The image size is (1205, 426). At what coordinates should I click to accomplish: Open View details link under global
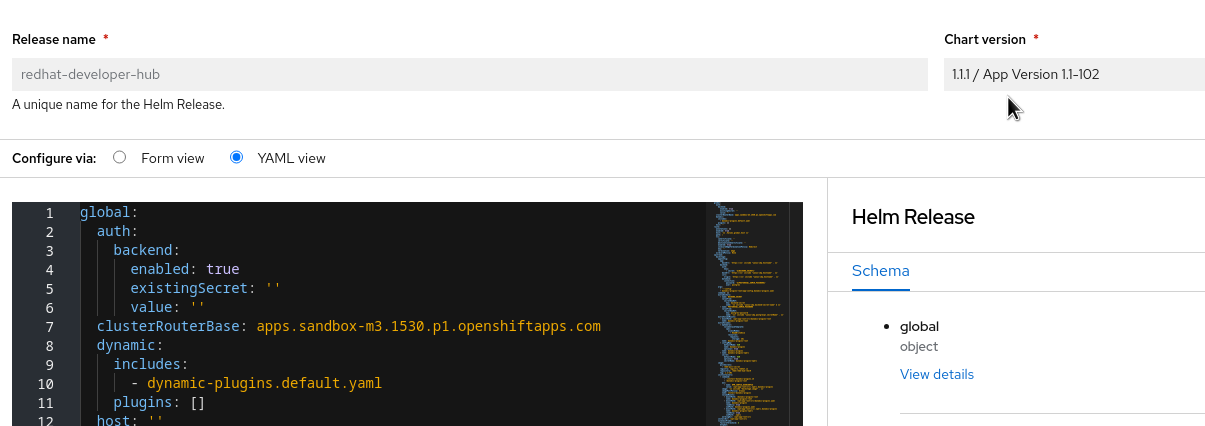click(937, 374)
